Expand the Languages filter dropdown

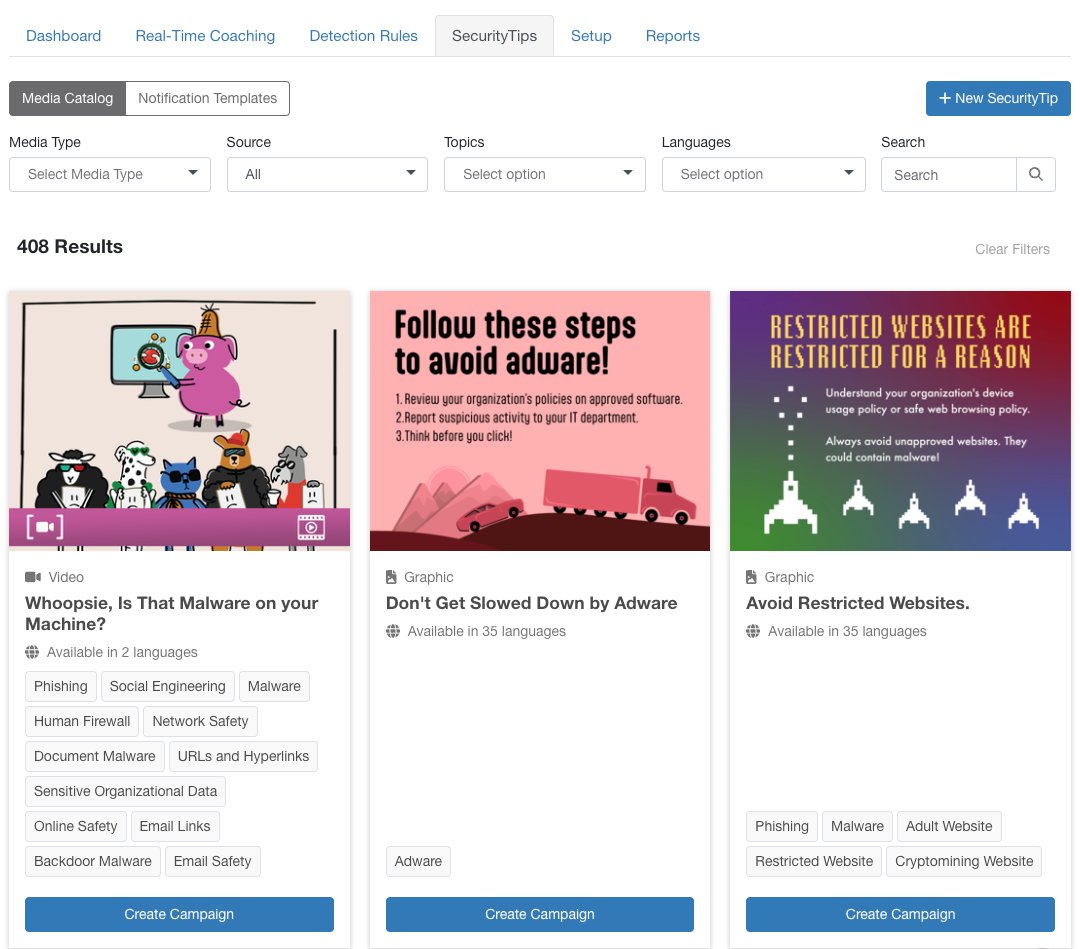point(763,174)
